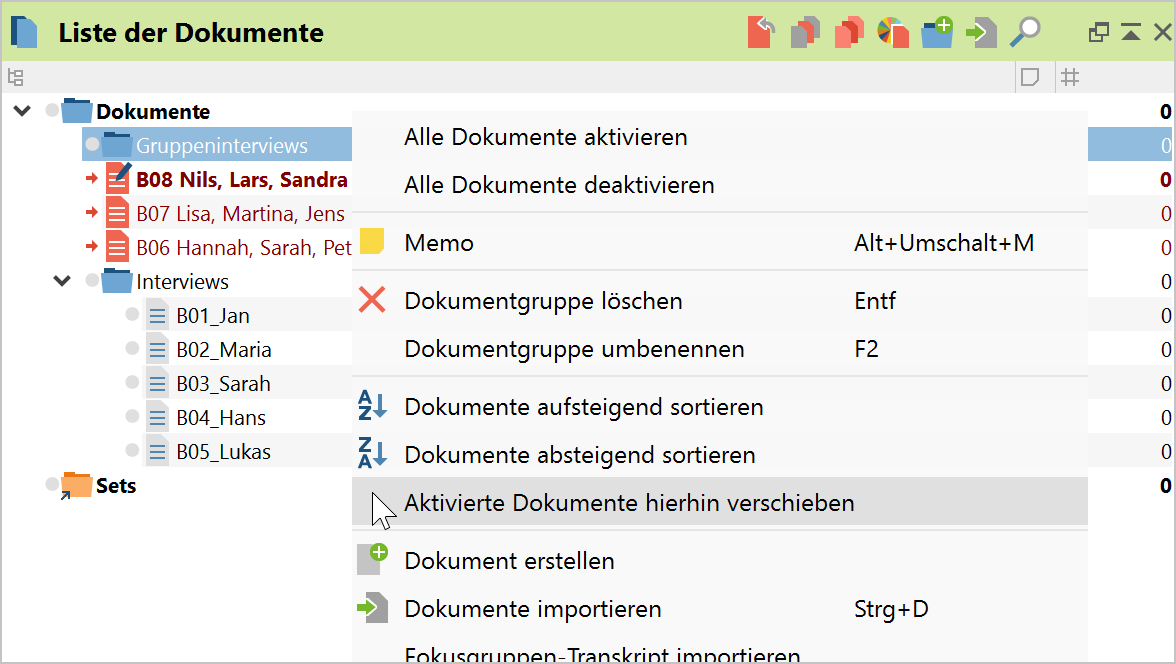Click the reset activations red document icon

(x=760, y=32)
